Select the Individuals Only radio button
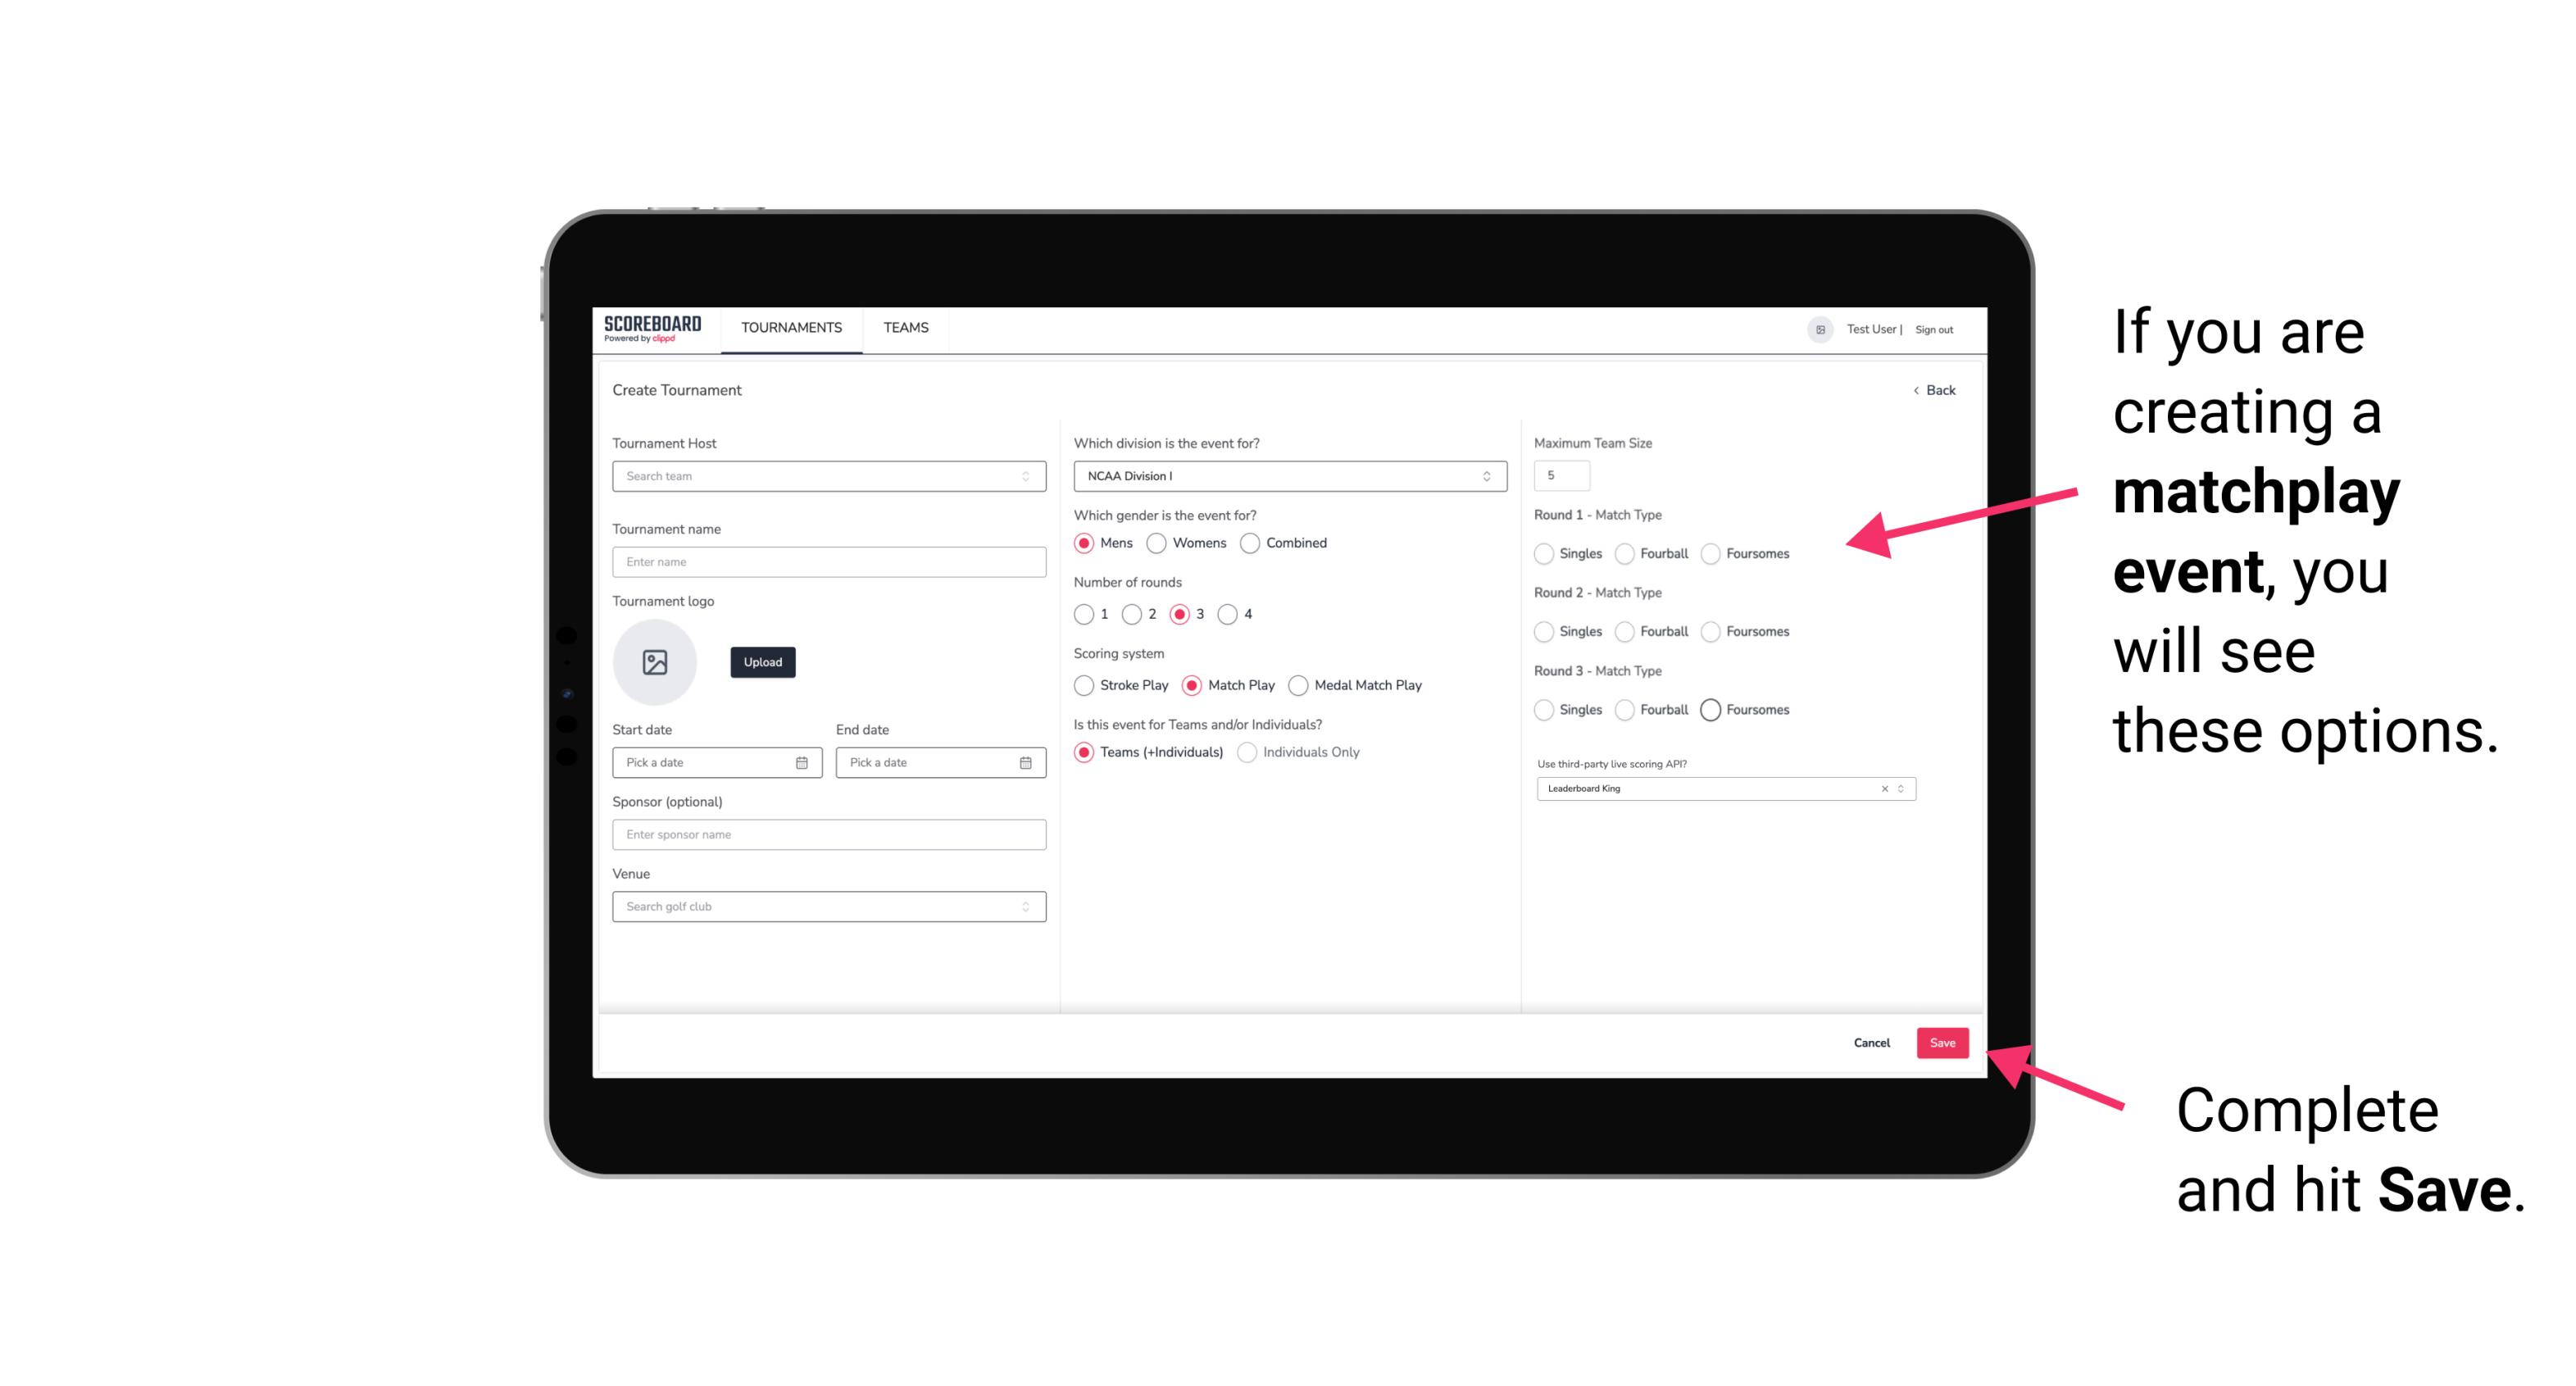This screenshot has height=1386, width=2576. tap(1249, 752)
